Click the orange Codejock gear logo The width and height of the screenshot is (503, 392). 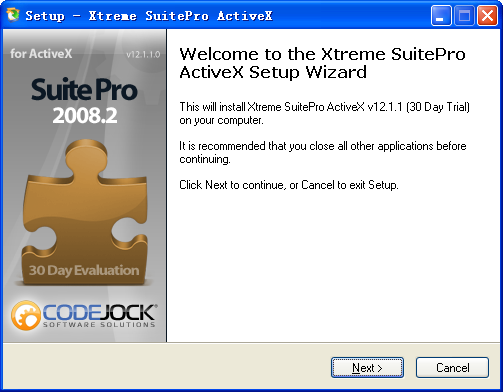[x=26, y=315]
